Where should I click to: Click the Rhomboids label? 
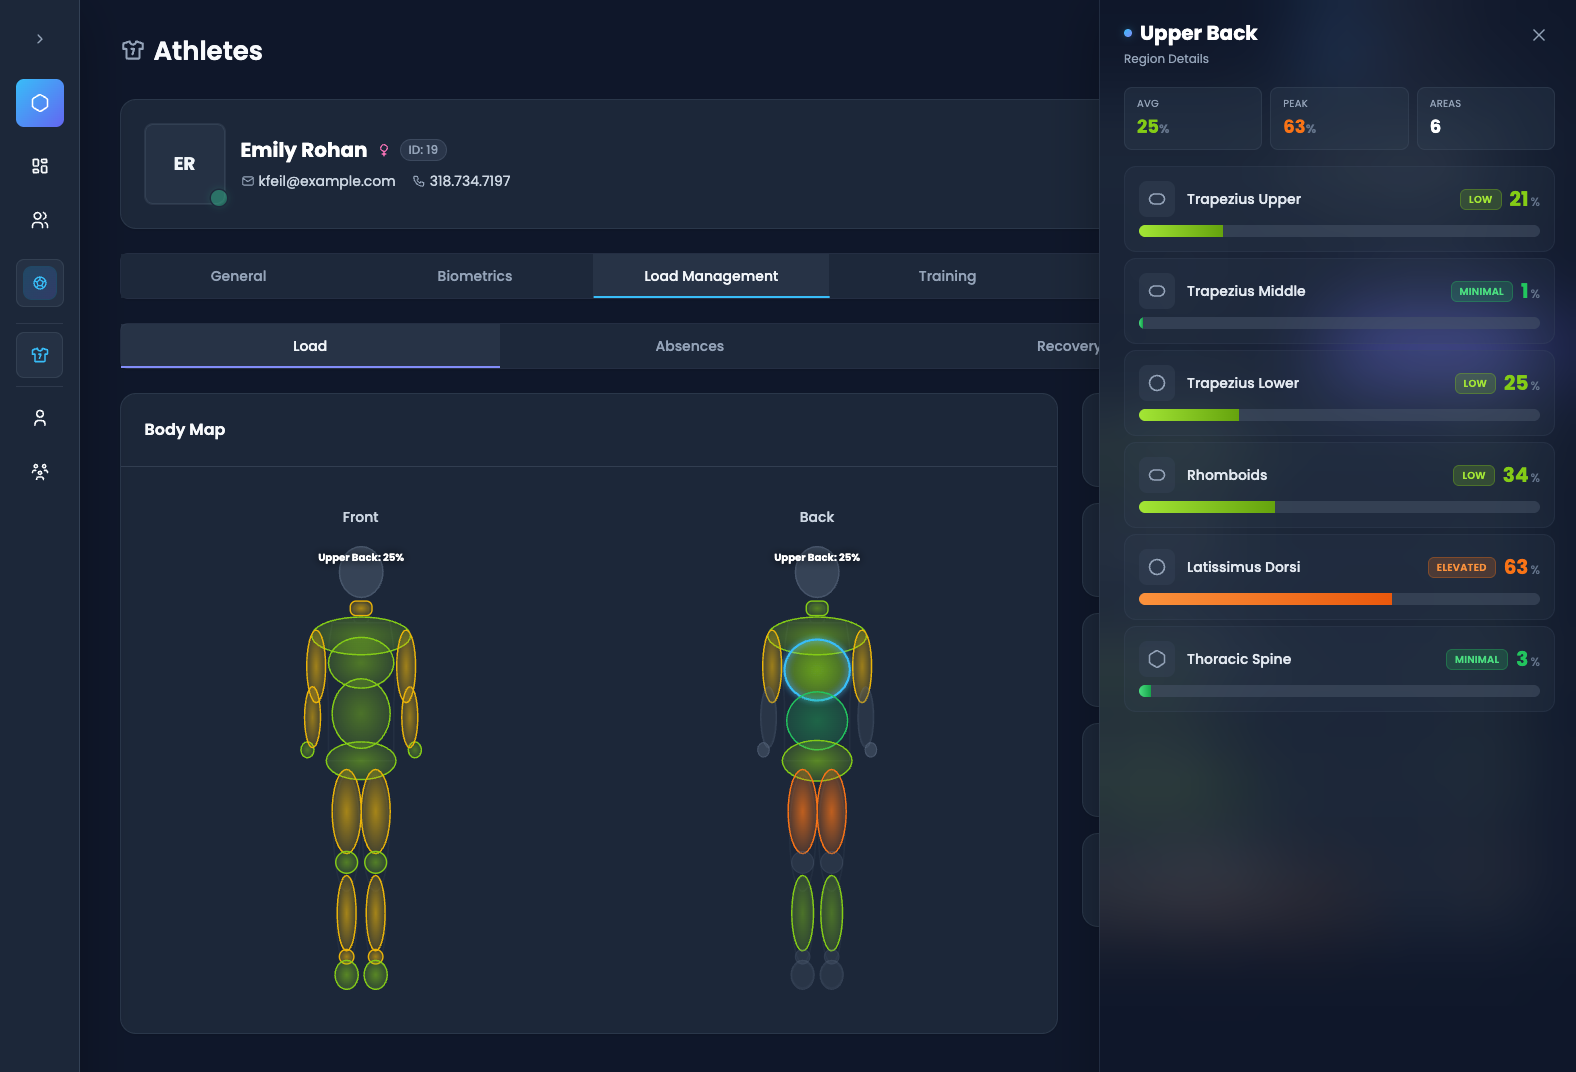[1227, 475]
